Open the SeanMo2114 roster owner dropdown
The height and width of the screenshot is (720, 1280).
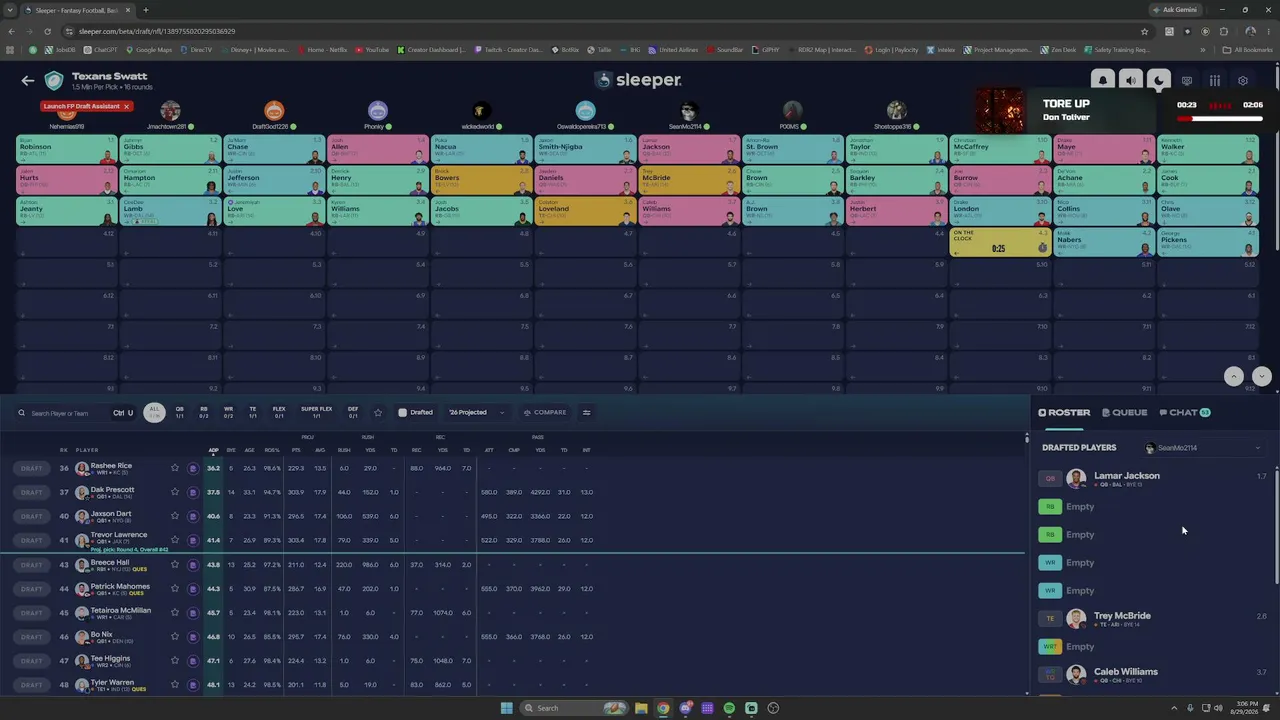(x=1203, y=448)
